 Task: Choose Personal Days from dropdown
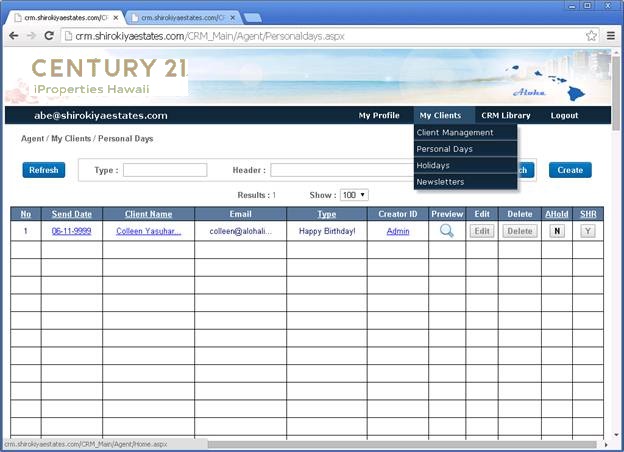point(465,149)
